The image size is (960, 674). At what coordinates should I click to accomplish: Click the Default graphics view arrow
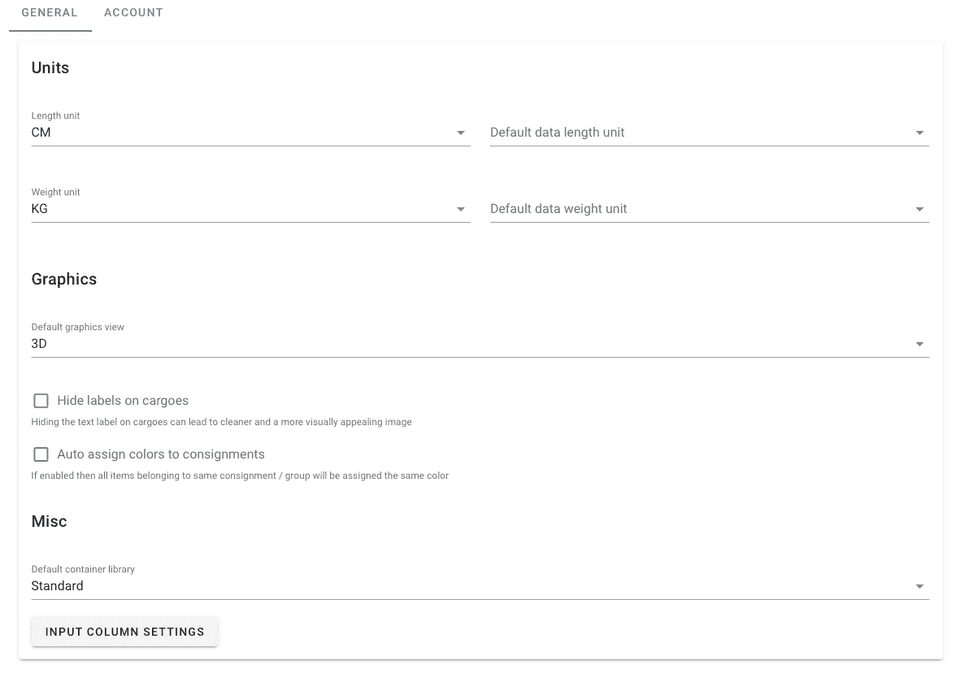(x=919, y=345)
